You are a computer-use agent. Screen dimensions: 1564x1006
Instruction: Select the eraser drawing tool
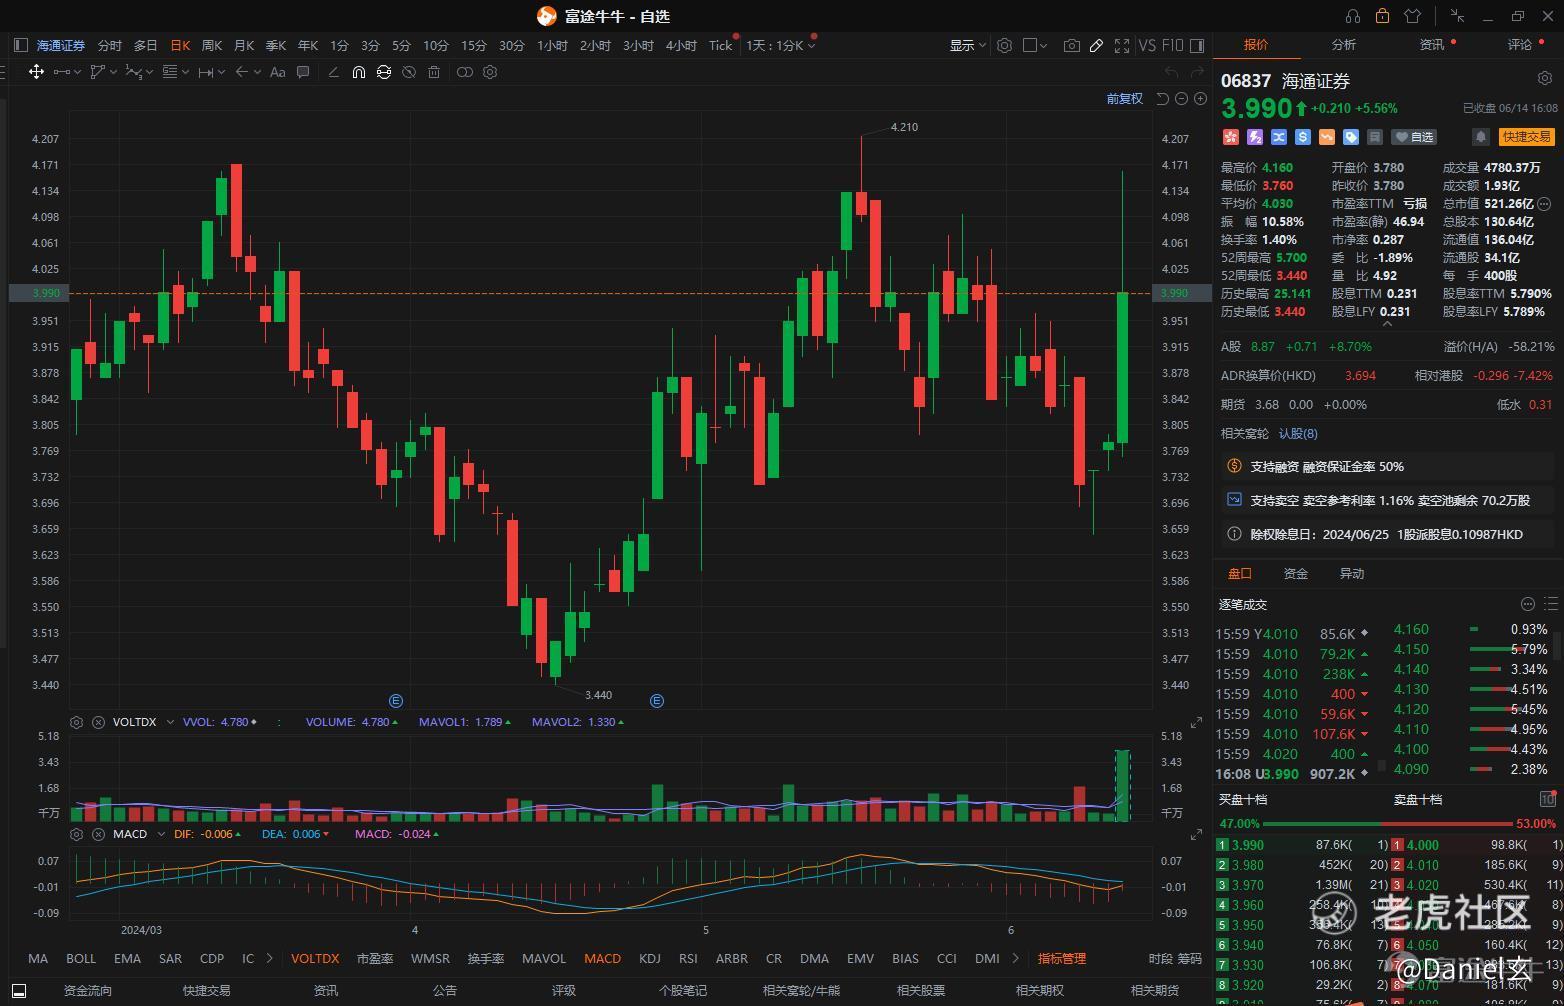tap(333, 72)
